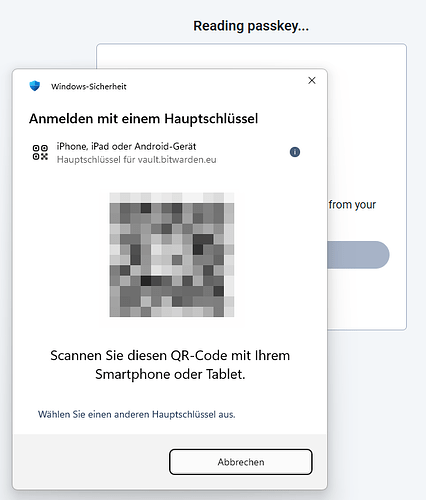Close the Windows-Sicherheit dialog with the X
This screenshot has height=500, width=426.
click(312, 80)
